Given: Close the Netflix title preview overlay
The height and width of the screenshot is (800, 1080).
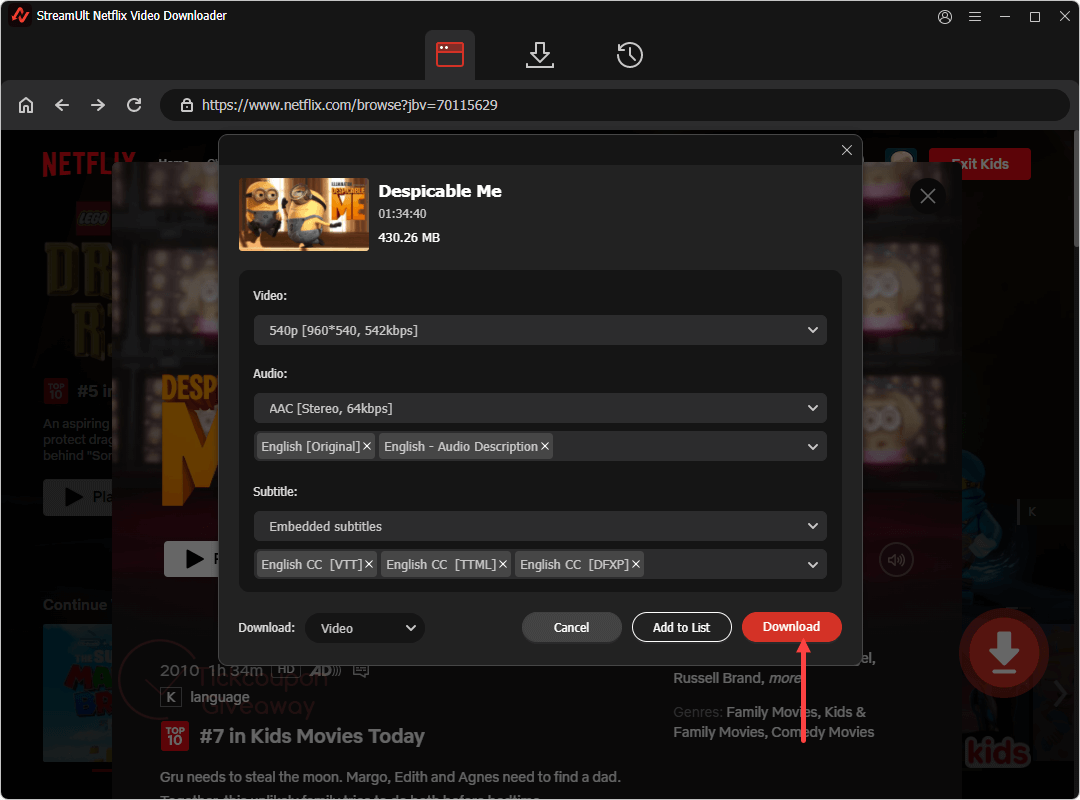Looking at the screenshot, I should pos(928,196).
